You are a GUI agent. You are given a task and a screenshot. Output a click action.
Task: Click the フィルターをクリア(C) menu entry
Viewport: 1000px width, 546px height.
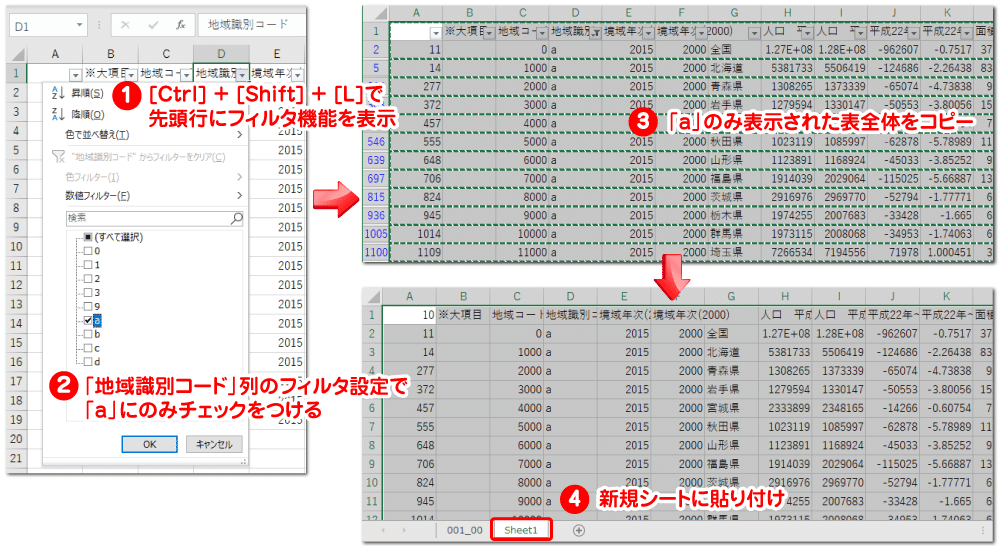click(x=148, y=157)
